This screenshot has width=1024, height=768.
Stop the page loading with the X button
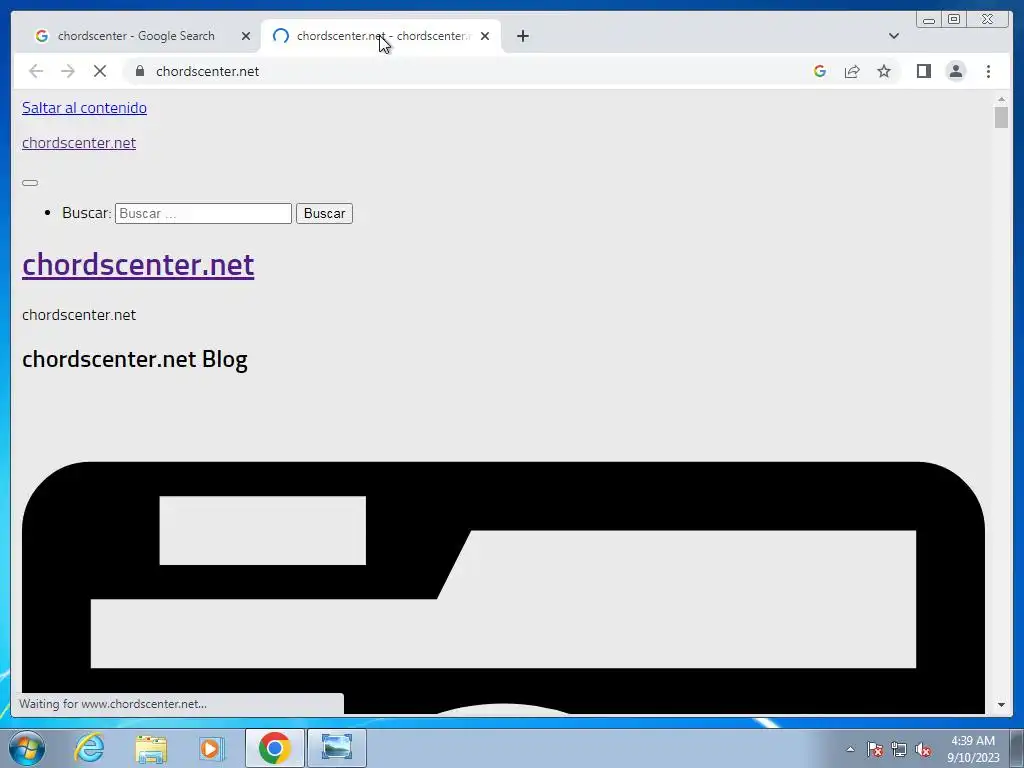point(99,71)
